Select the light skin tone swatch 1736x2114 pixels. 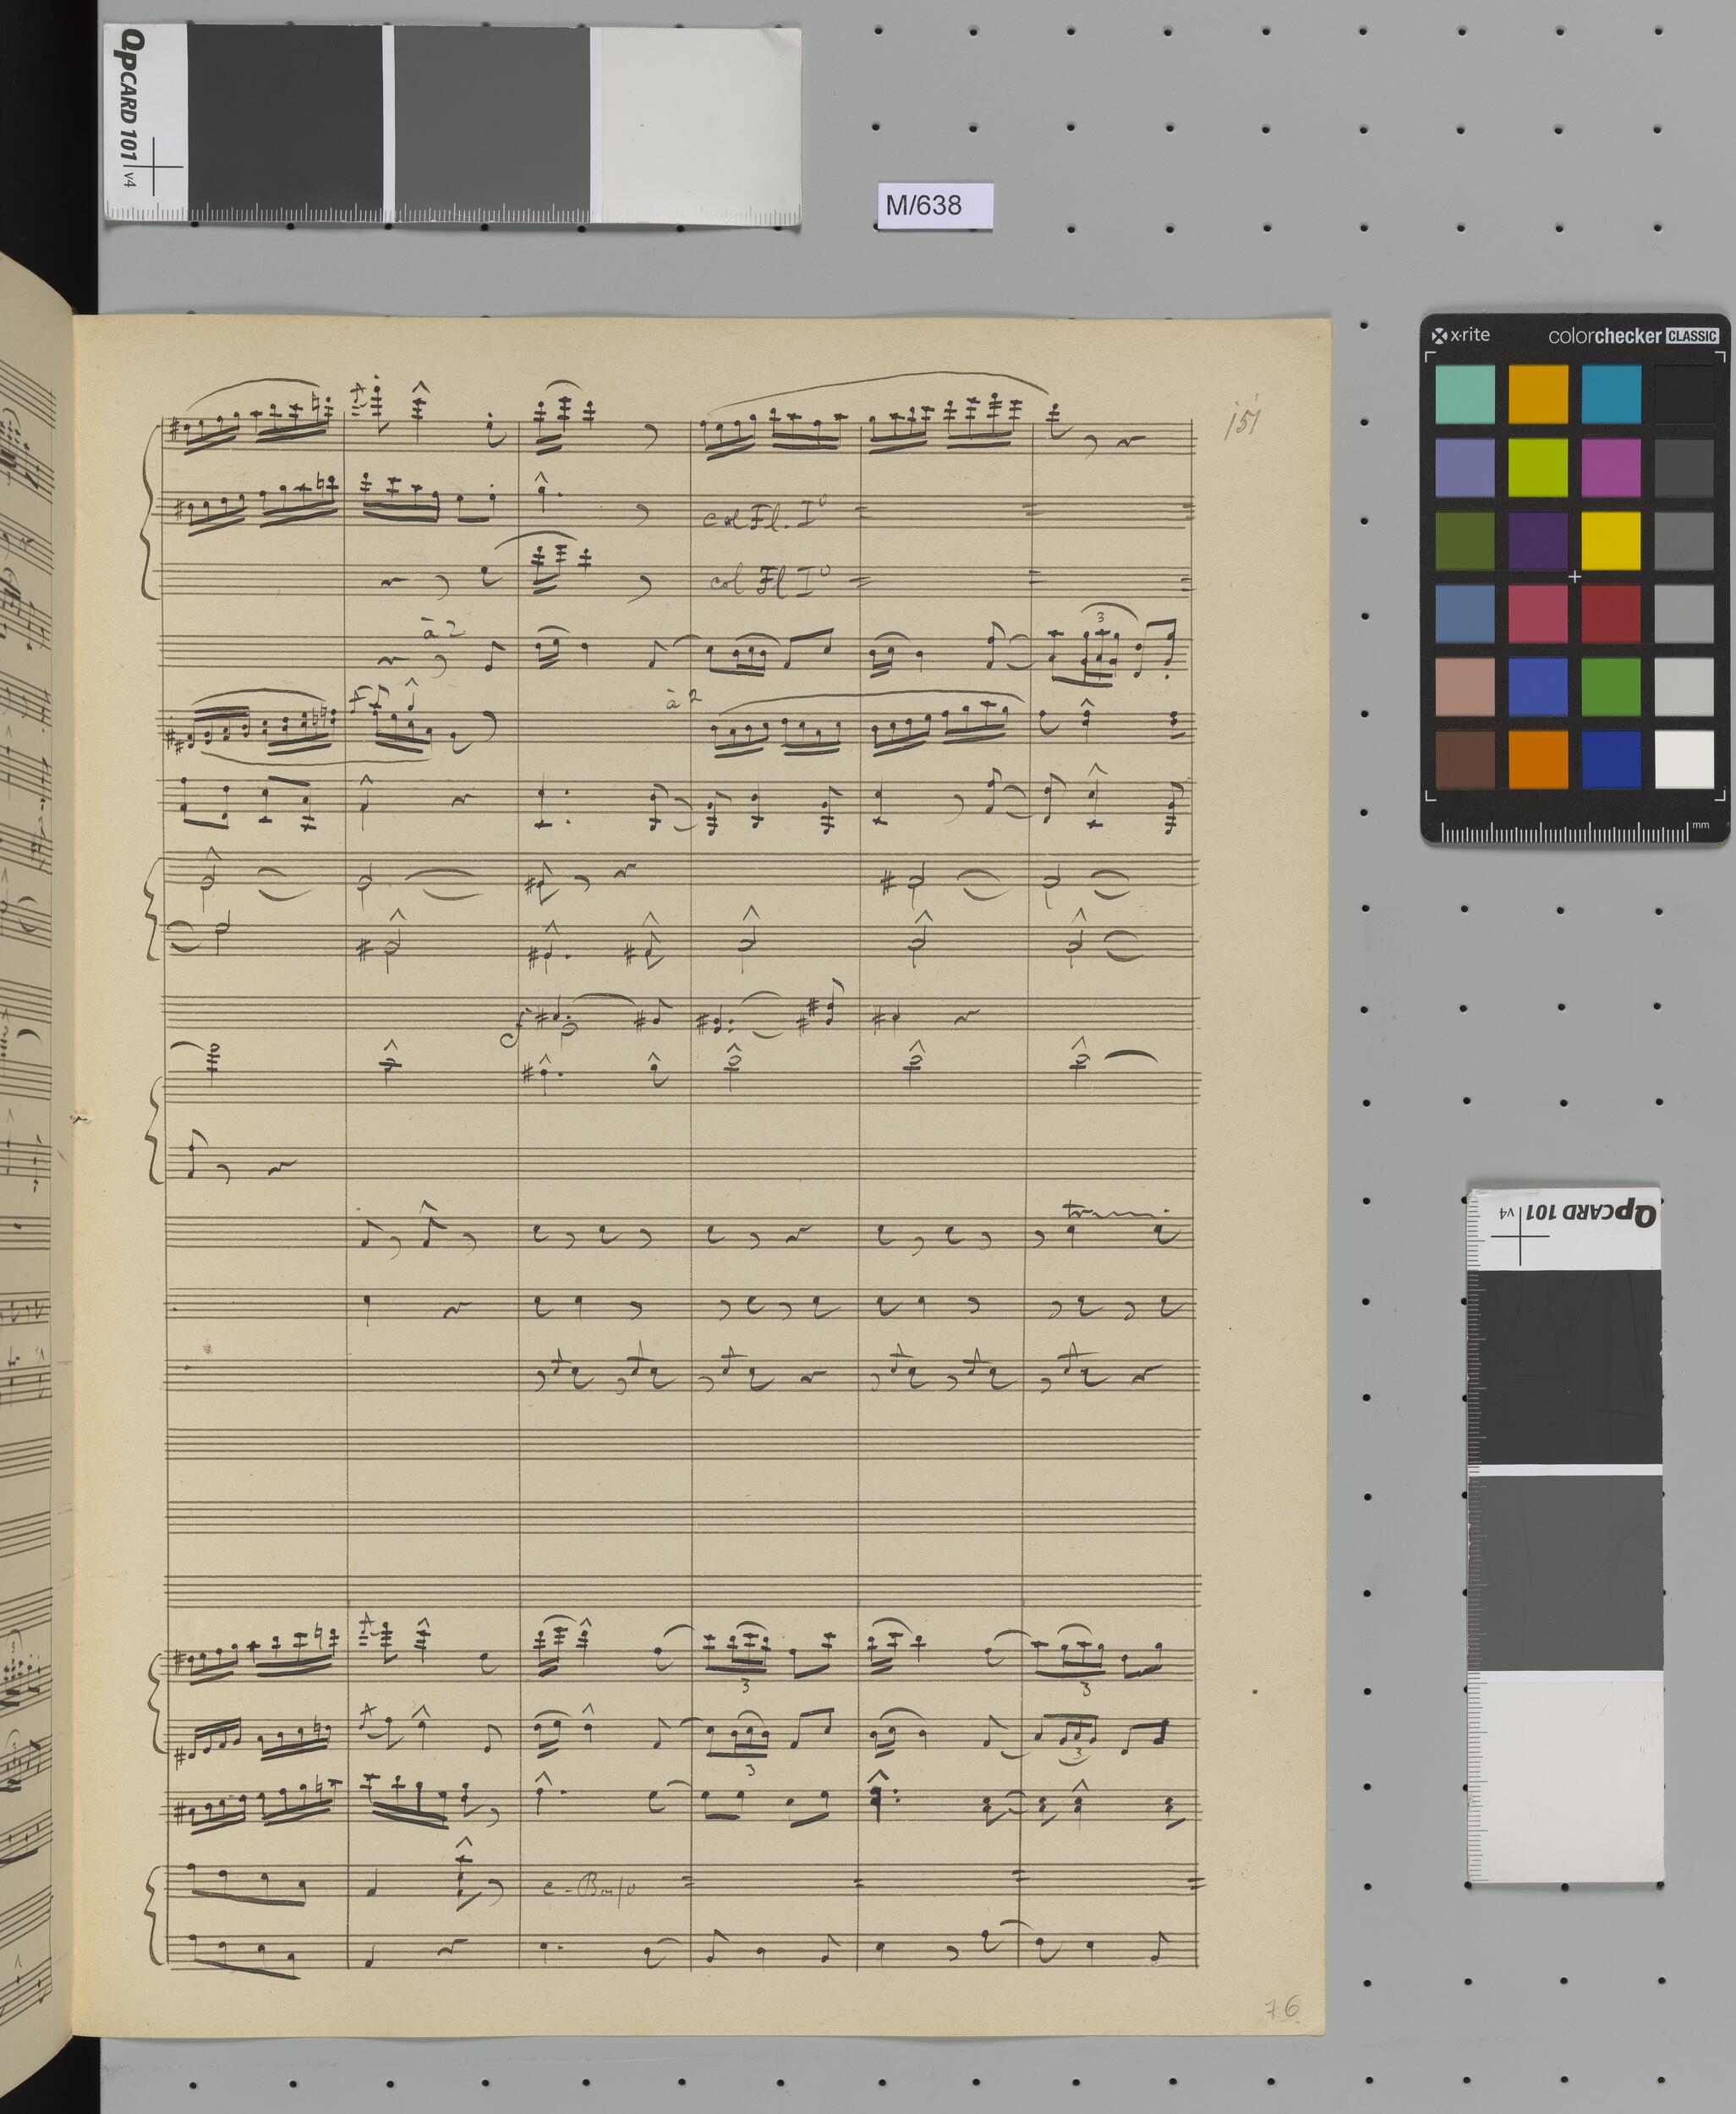1465,686
